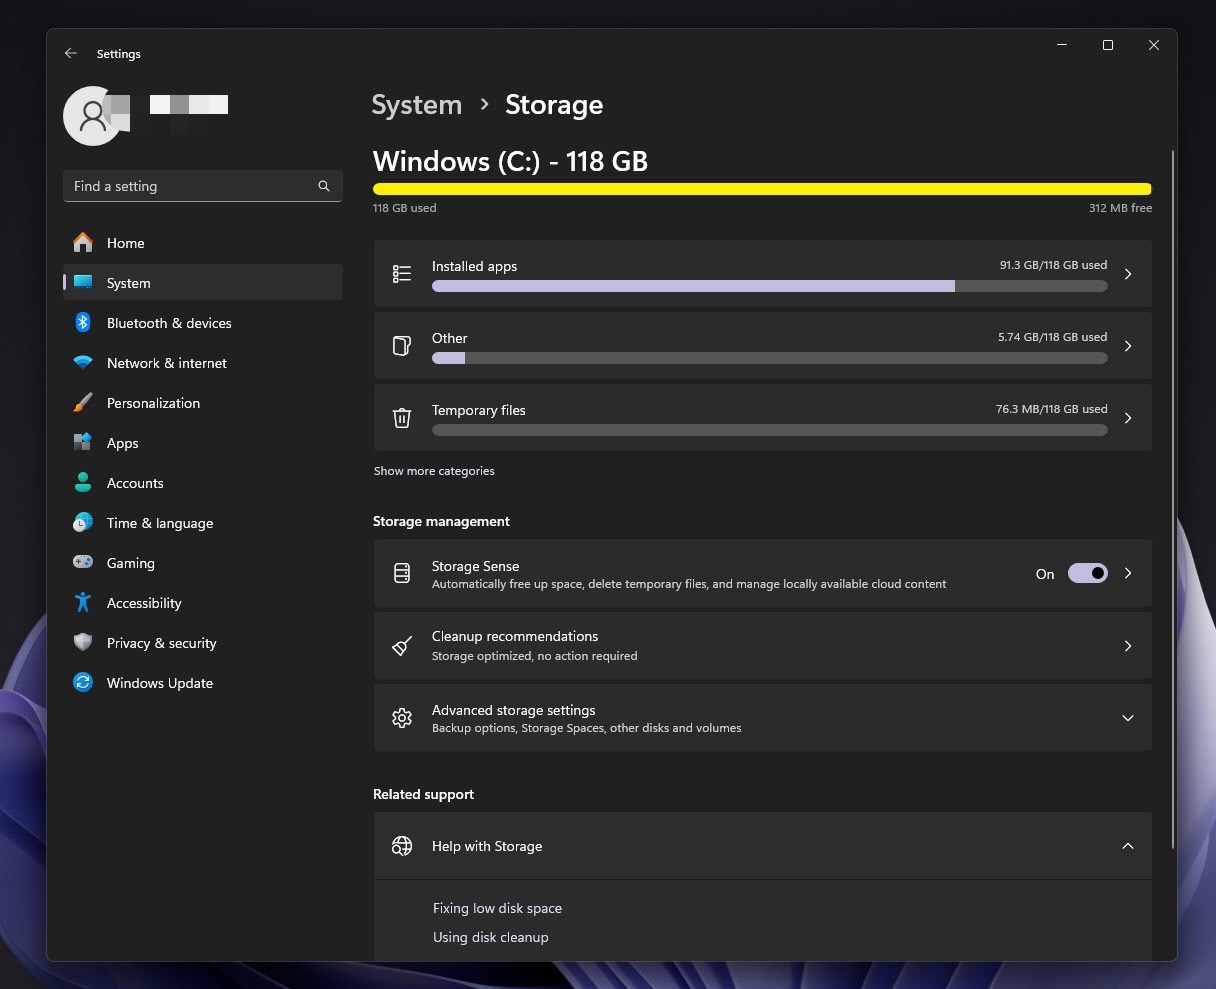This screenshot has height=989, width=1216.
Task: Maximize the Settings window
Action: coord(1108,45)
